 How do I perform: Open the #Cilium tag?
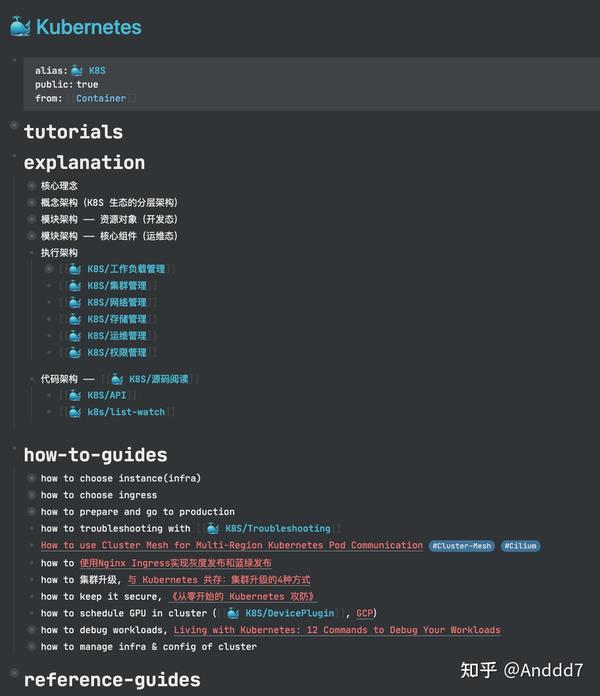(520, 546)
